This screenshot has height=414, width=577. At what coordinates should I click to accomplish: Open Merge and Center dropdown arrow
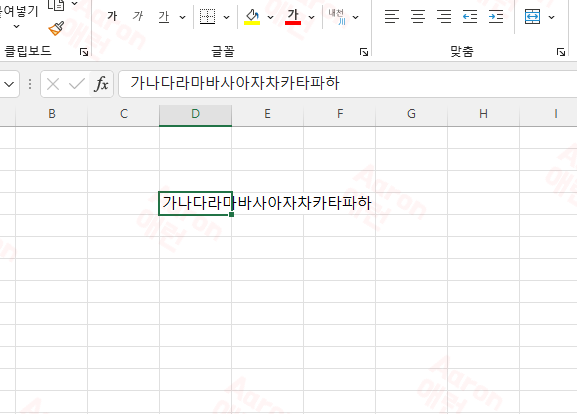(x=551, y=17)
